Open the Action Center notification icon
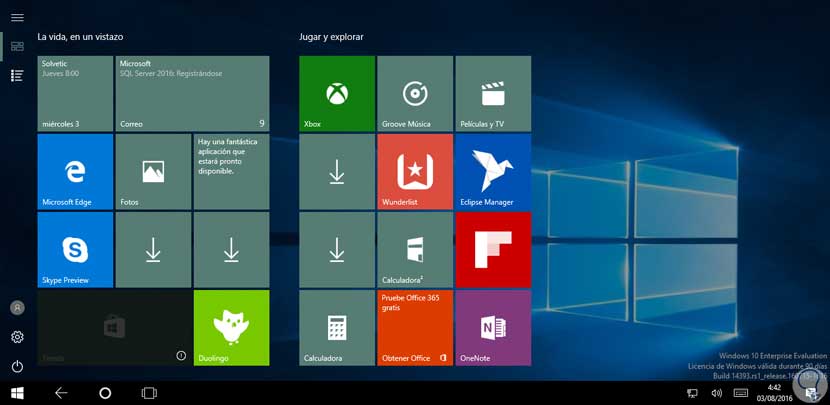Viewport: 830px width, 405px height. [810, 393]
